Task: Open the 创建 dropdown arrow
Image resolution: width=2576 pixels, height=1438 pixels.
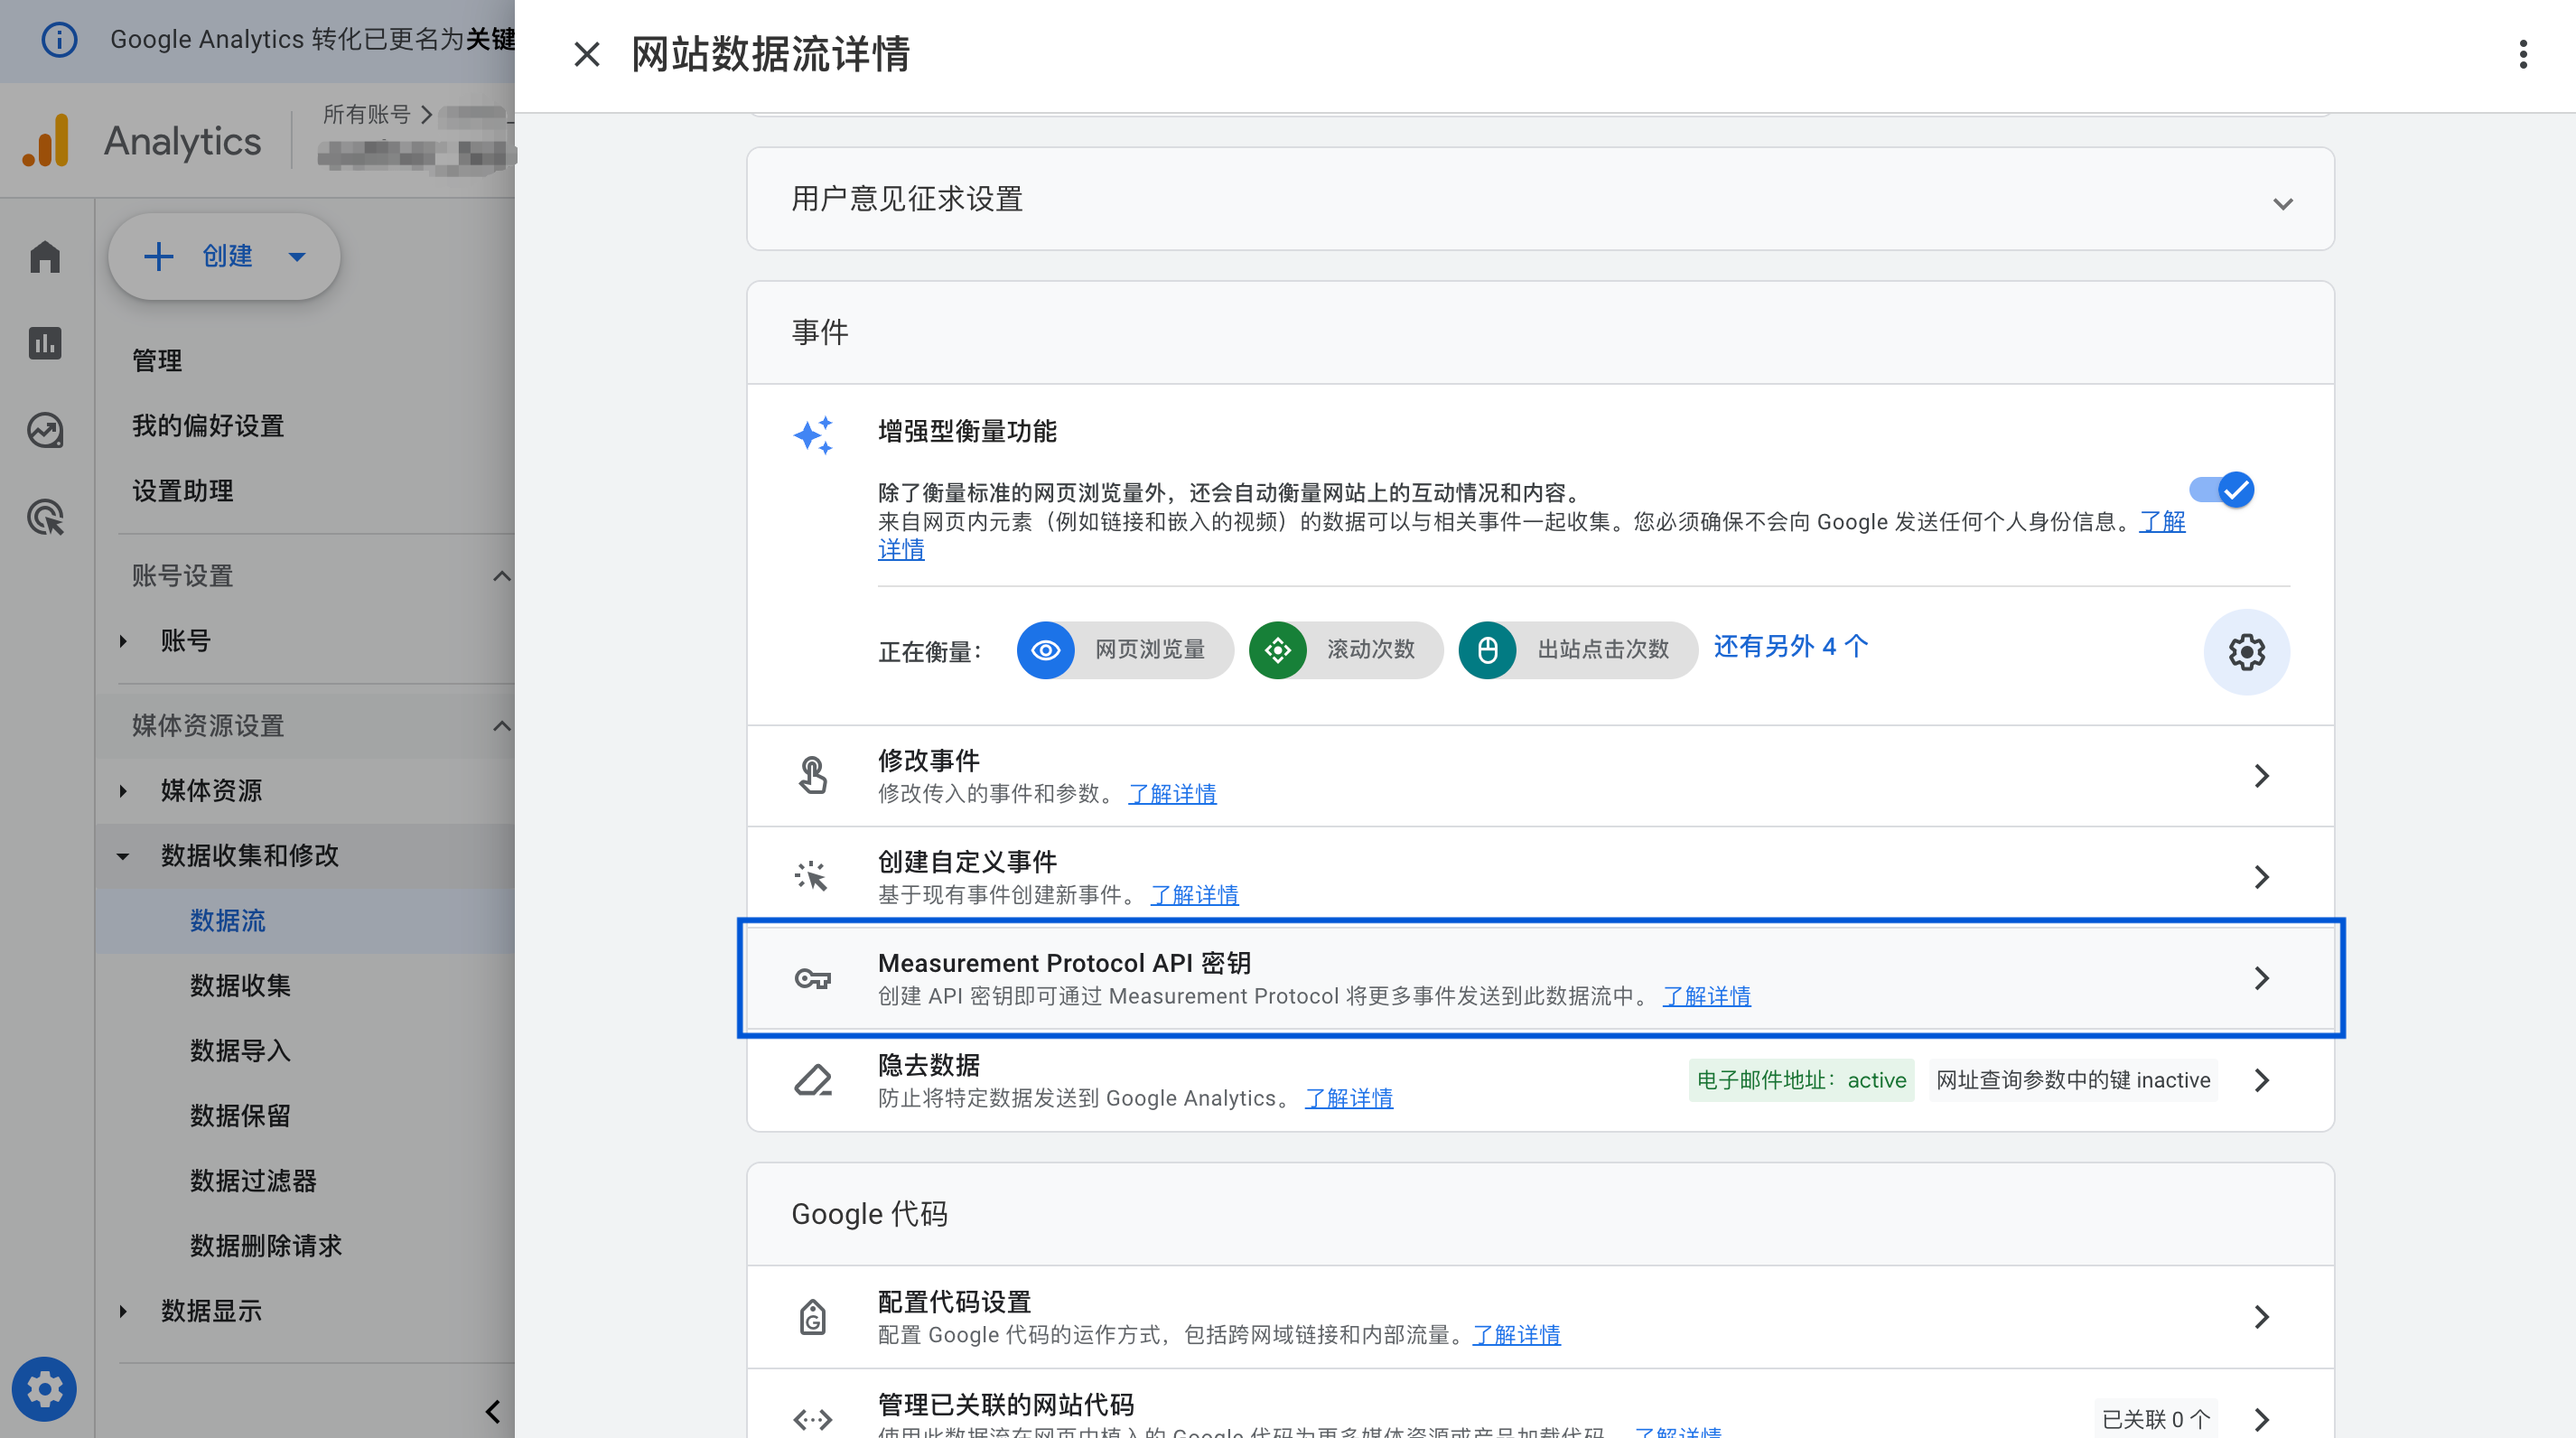Action: pyautogui.click(x=297, y=256)
